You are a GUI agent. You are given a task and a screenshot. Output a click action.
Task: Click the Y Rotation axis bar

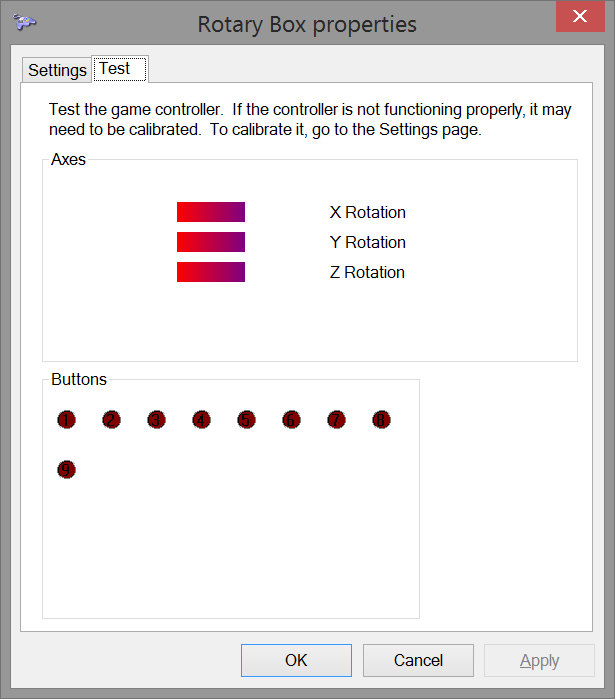click(x=211, y=242)
